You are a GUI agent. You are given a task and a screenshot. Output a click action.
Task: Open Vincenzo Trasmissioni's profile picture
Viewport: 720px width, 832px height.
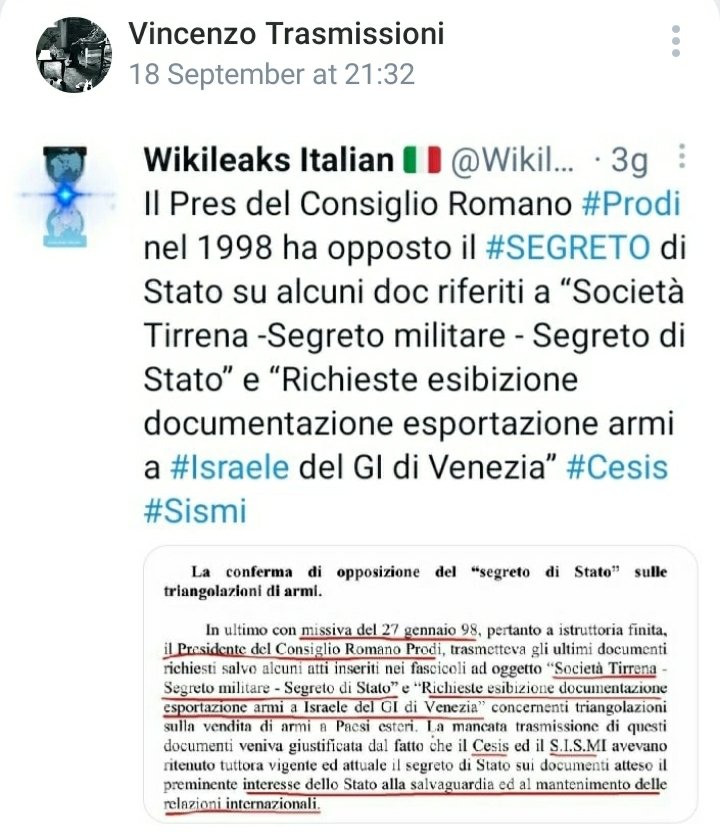(74, 54)
